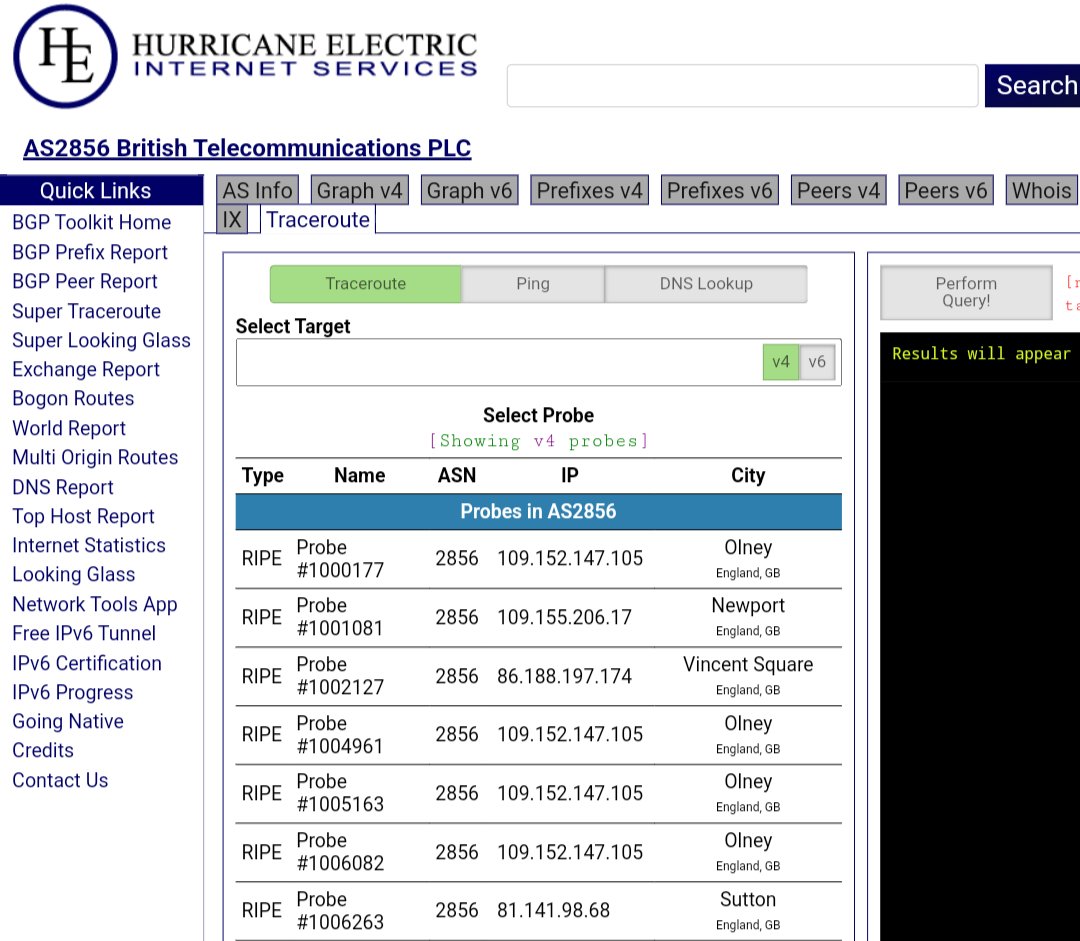Open the Super Looking Glass link
The height and width of the screenshot is (941, 1080).
pyautogui.click(x=101, y=340)
